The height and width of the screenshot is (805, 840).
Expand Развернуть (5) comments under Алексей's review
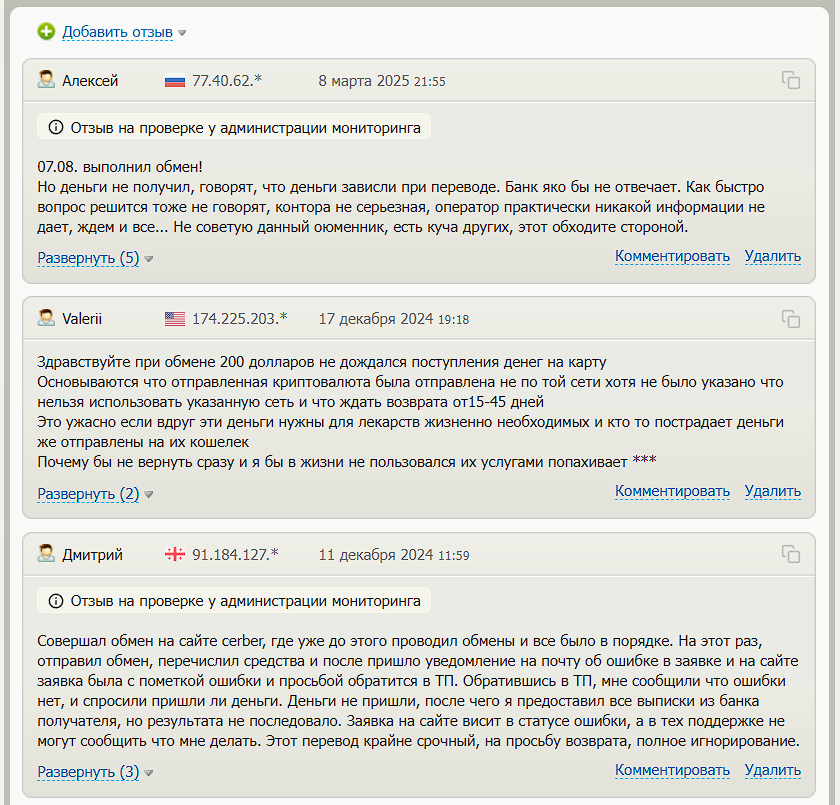click(88, 258)
